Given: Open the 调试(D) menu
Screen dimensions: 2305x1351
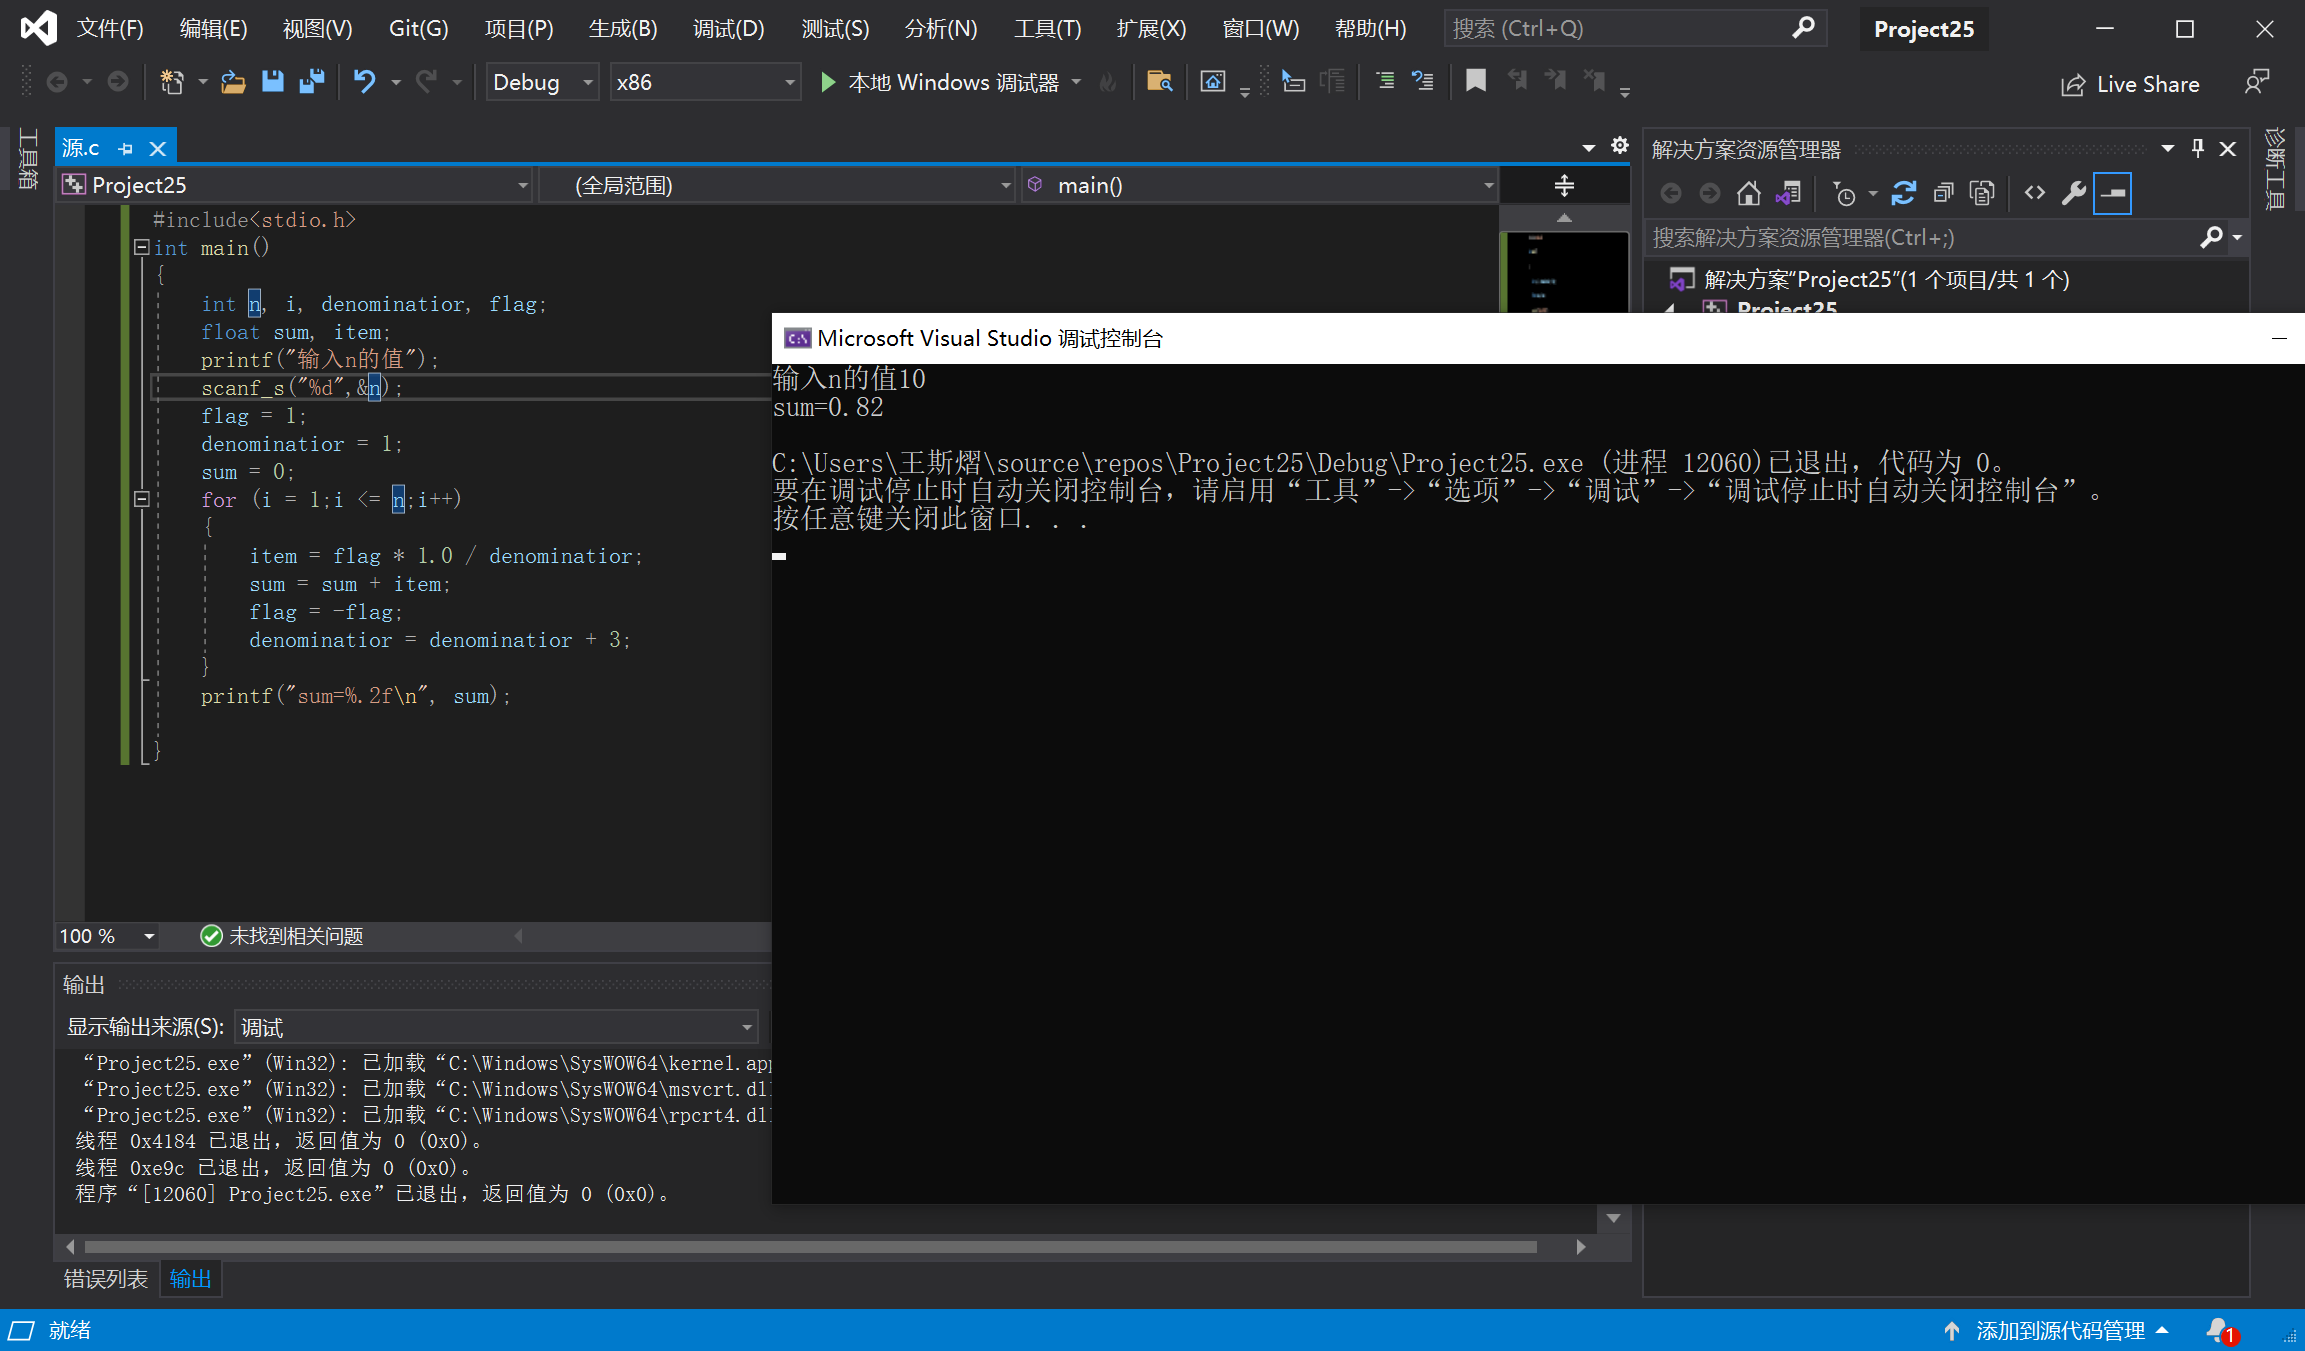Looking at the screenshot, I should (x=728, y=28).
